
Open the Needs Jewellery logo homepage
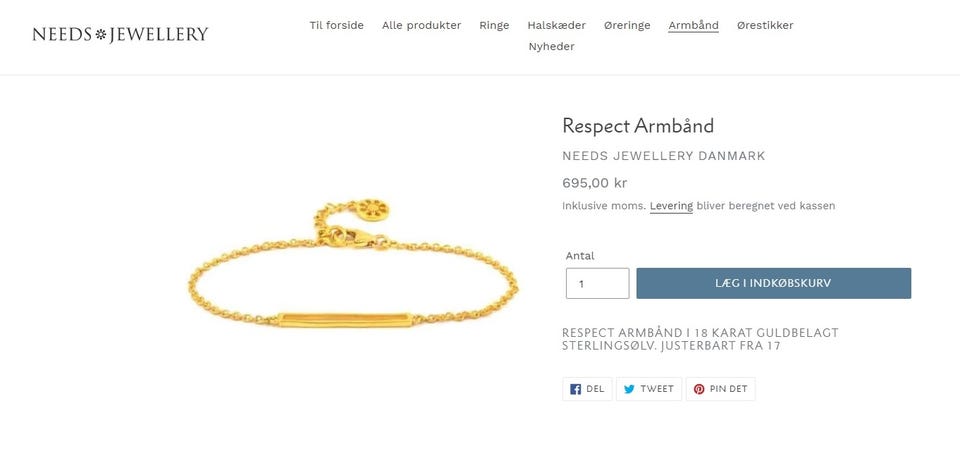coord(120,34)
